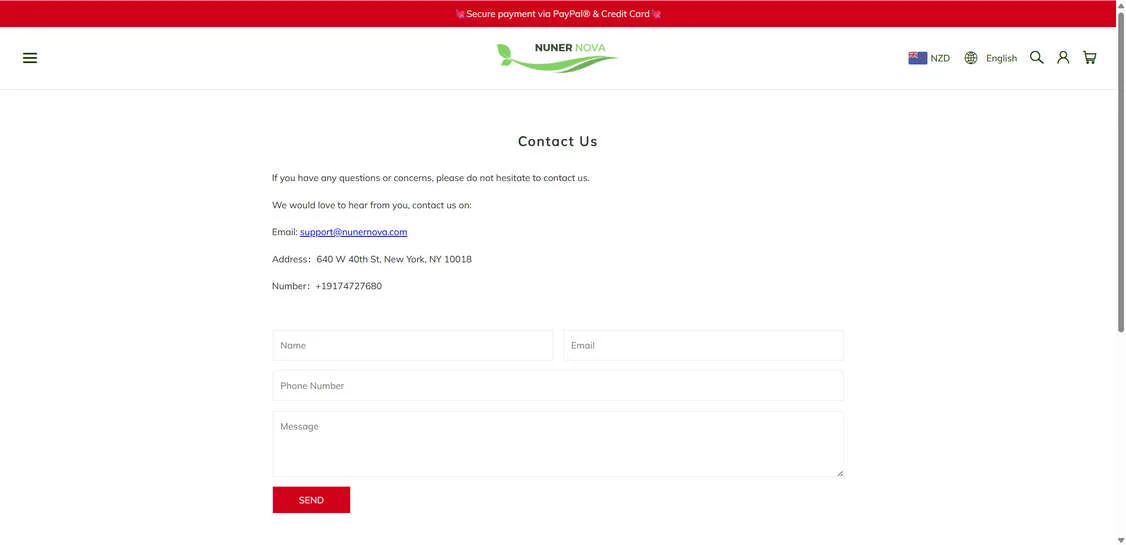Open the hamburger navigation menu
This screenshot has width=1126, height=545.
29,58
